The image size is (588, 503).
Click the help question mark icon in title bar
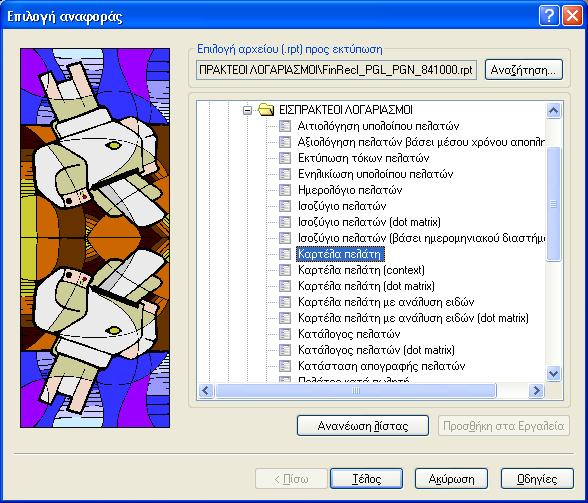tap(549, 17)
